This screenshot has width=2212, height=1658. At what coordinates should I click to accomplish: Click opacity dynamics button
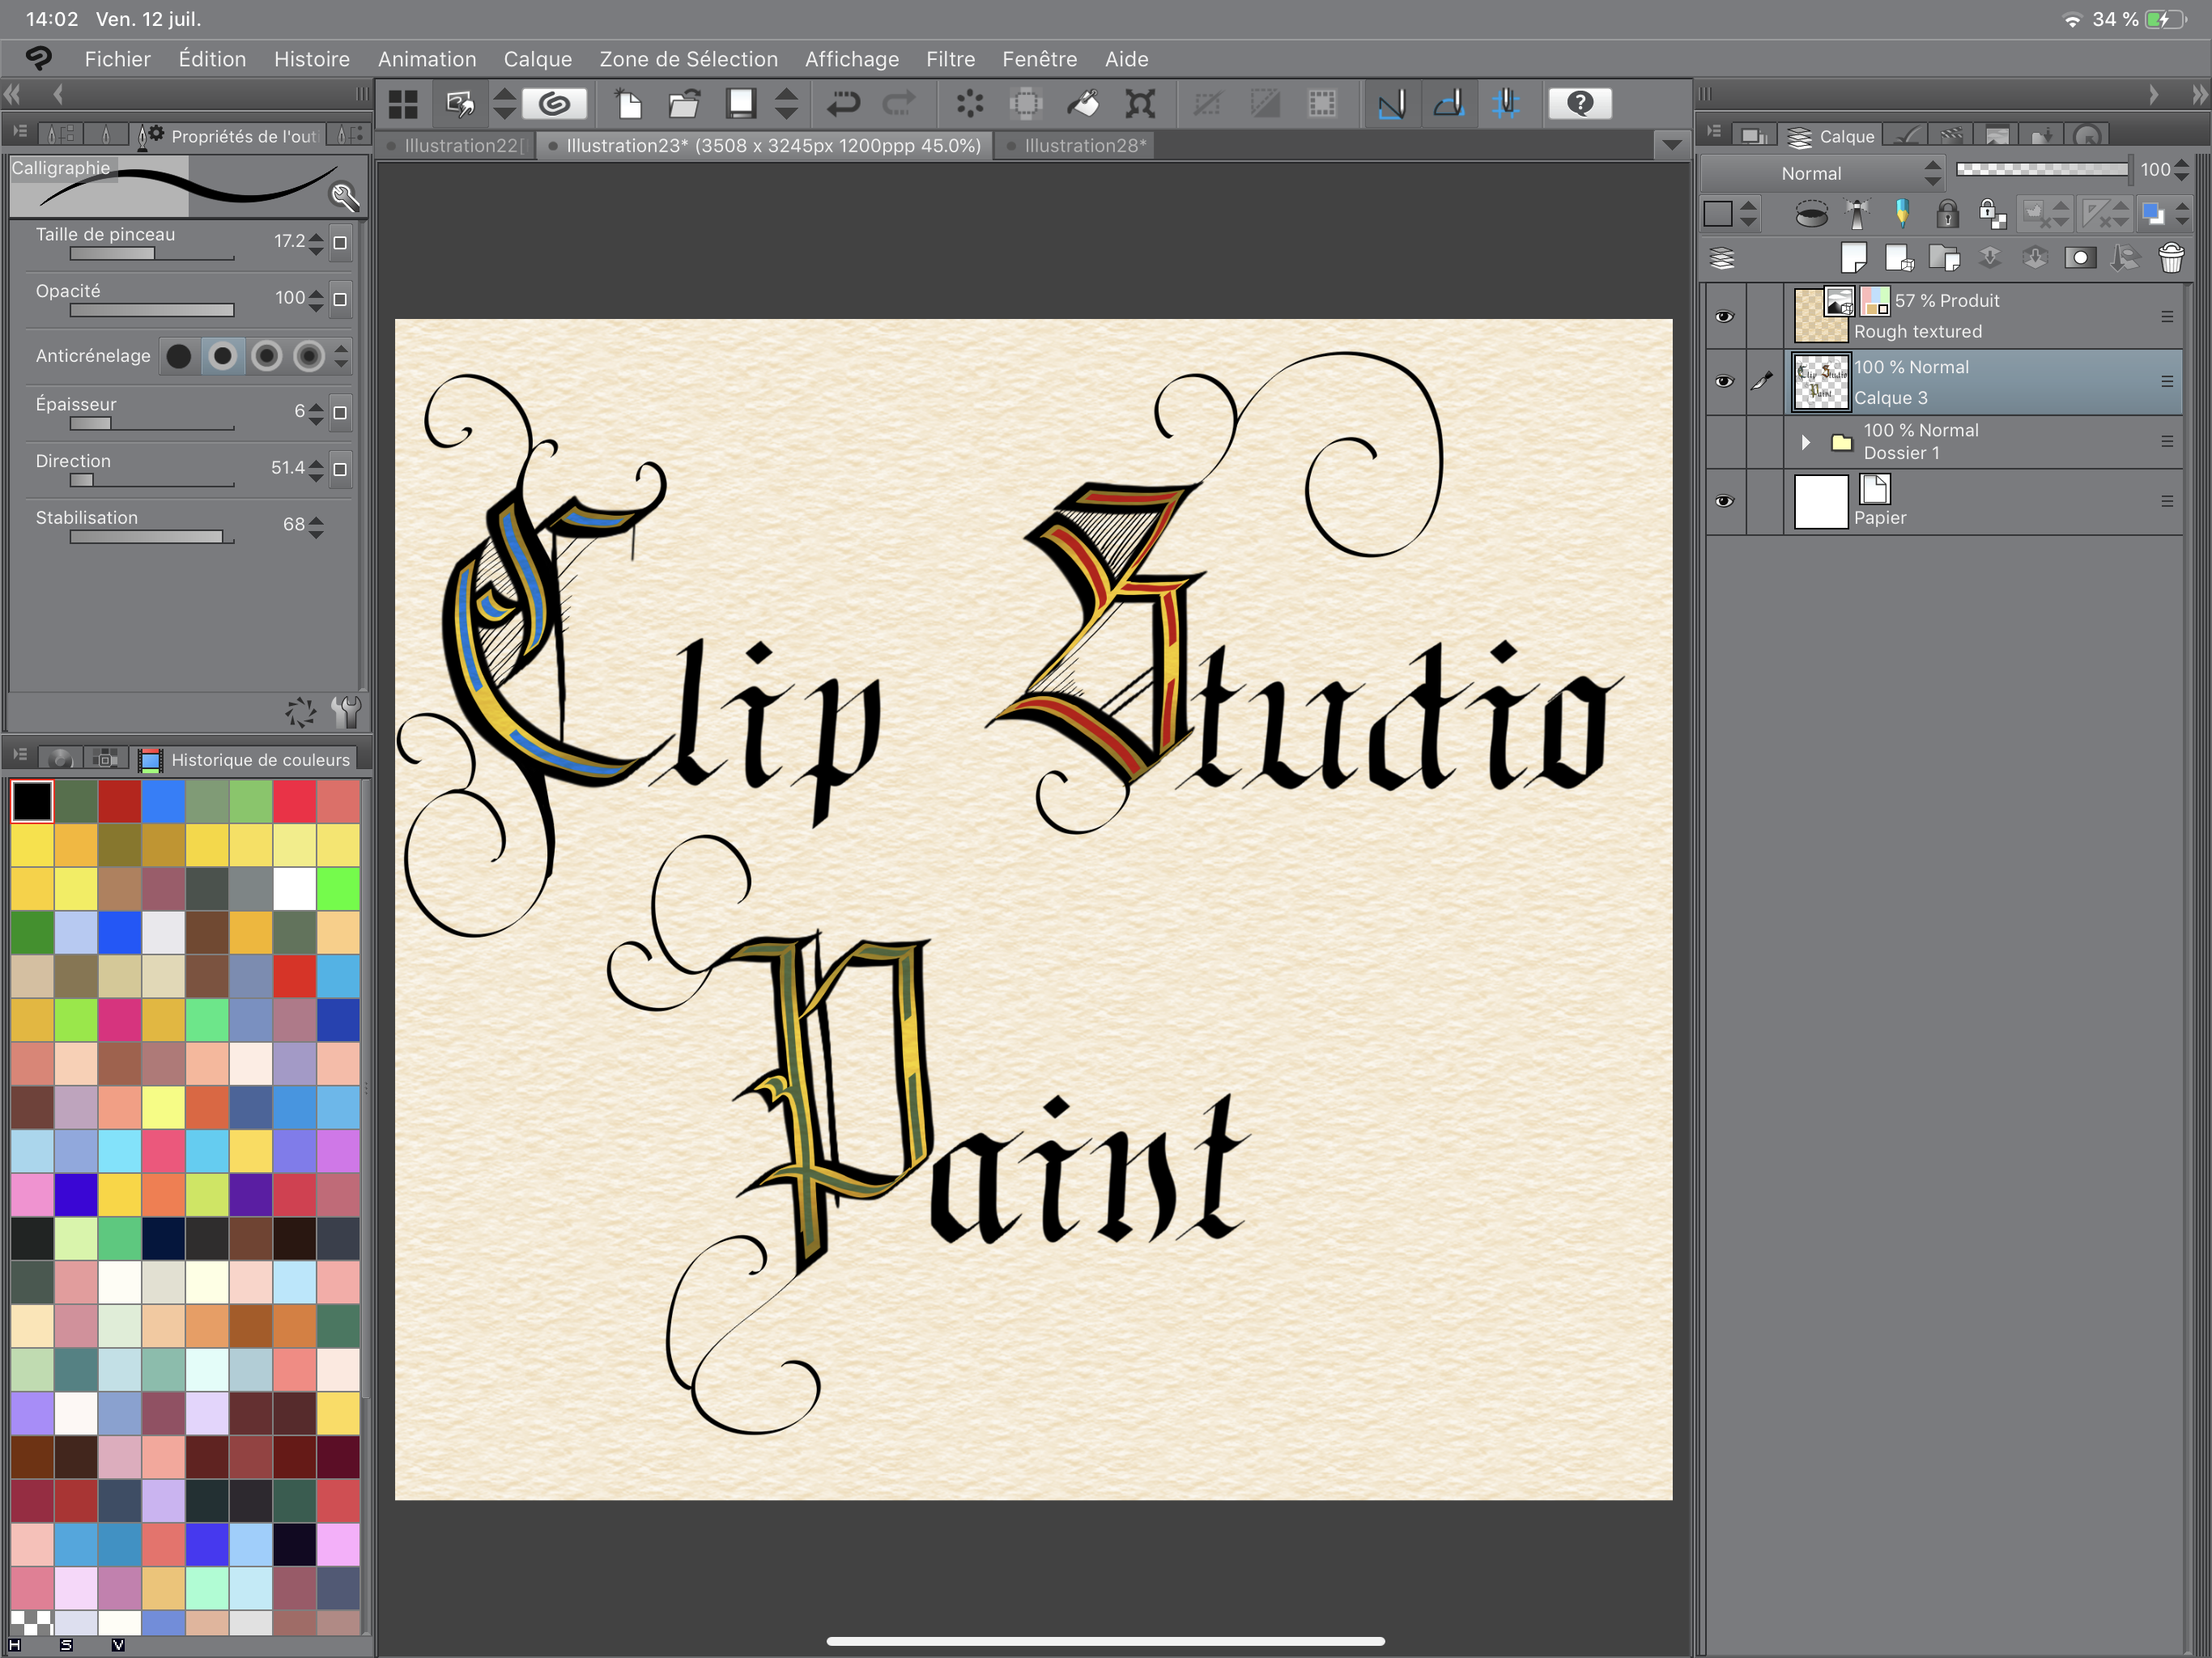coord(340,299)
